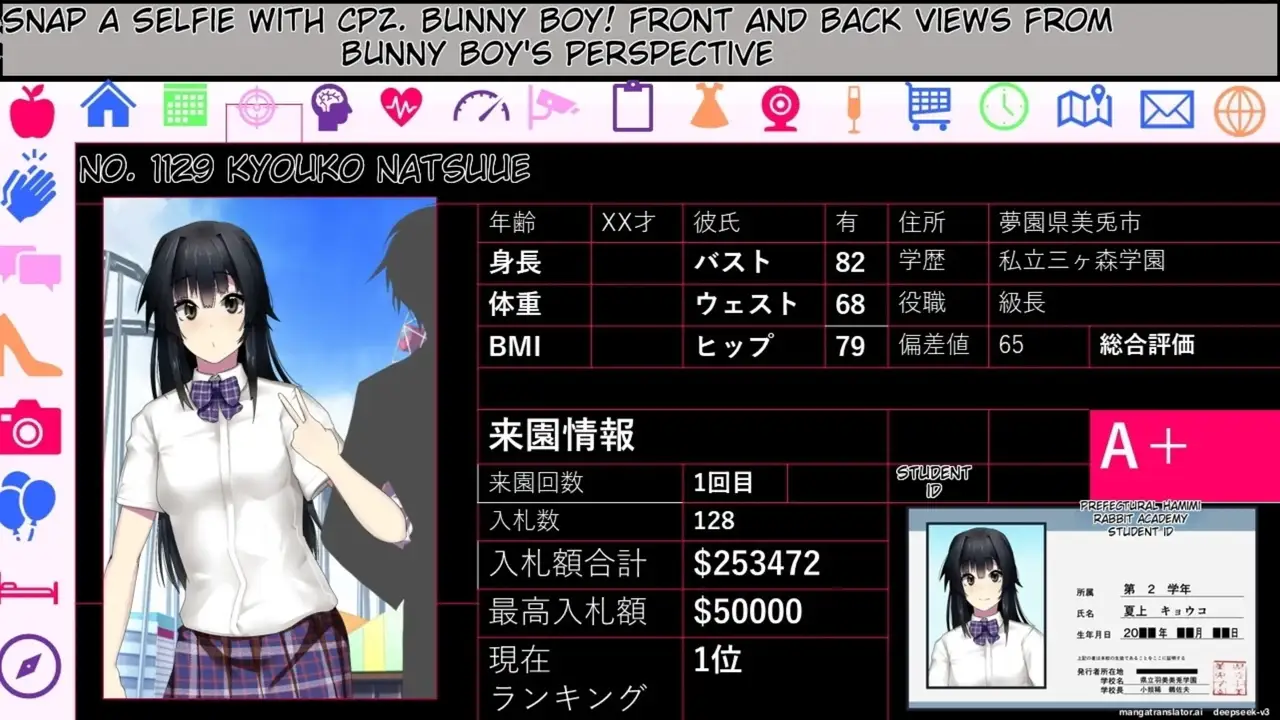Click the 最高入札額 label
Screen dimensions: 1280x720
pyautogui.click(x=567, y=611)
